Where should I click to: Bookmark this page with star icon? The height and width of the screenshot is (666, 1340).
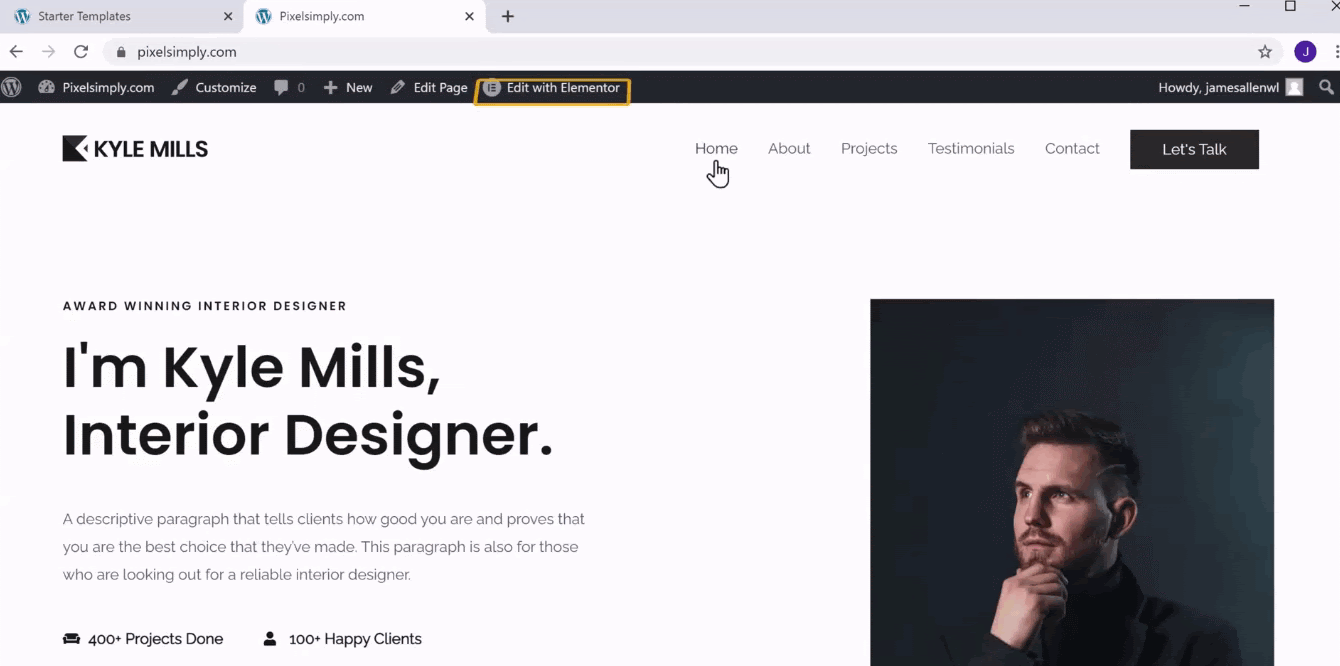1265,52
